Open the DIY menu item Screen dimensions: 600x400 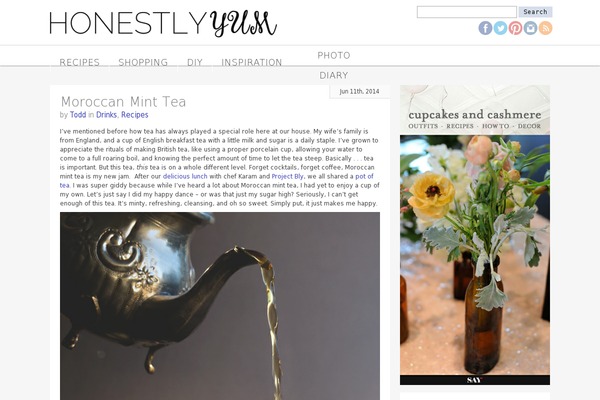[x=195, y=62]
